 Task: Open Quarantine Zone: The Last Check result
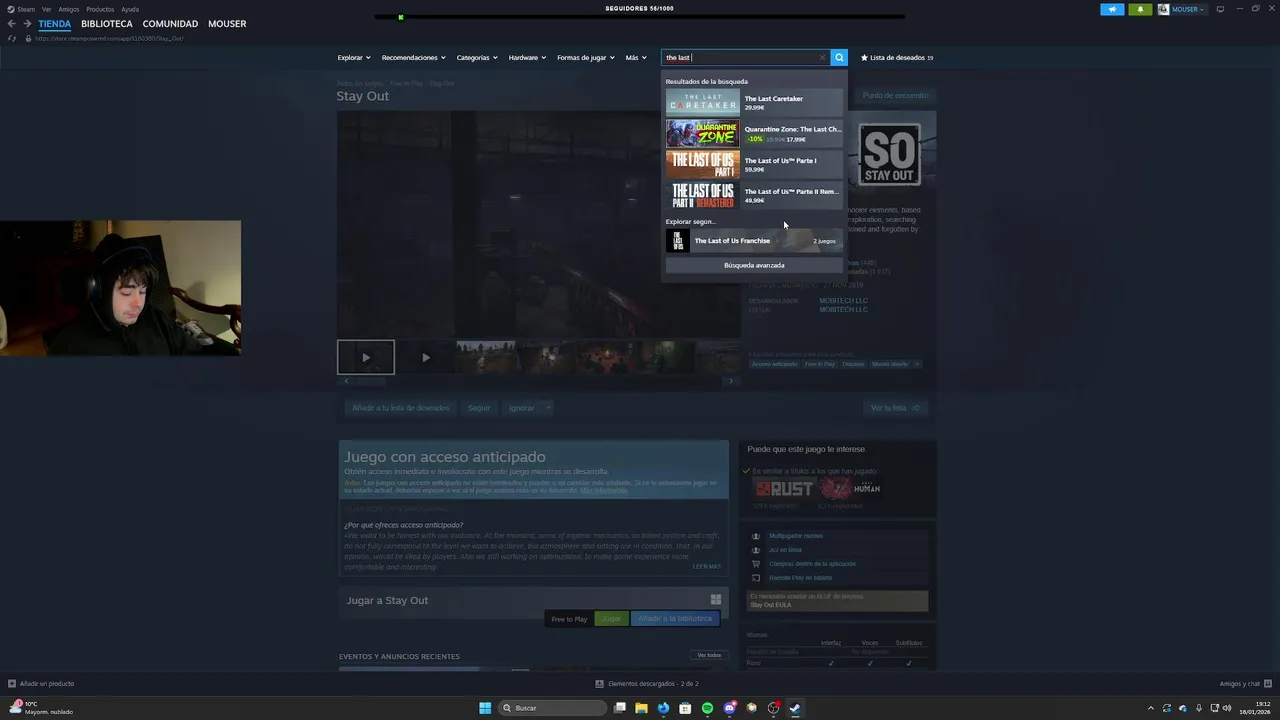click(754, 133)
